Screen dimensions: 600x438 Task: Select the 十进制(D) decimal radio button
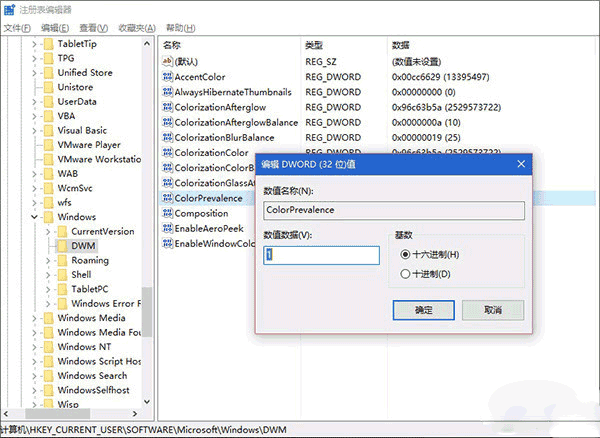coord(405,274)
